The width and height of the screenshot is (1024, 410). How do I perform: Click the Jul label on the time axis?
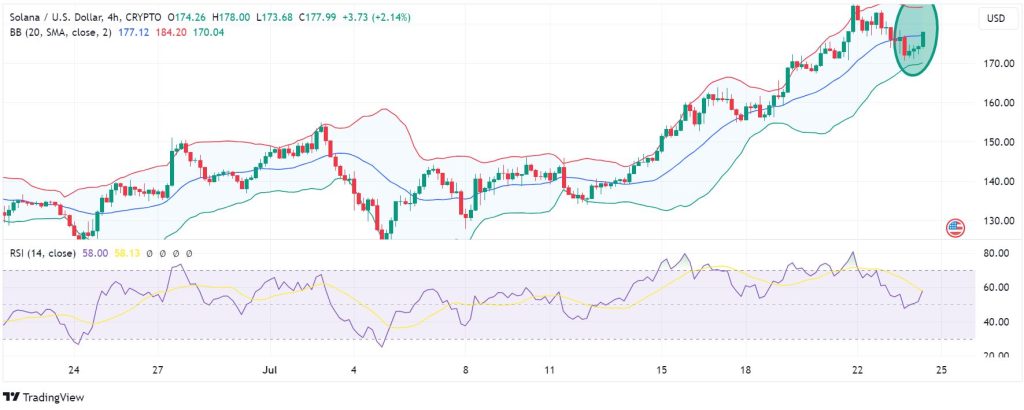coord(269,370)
